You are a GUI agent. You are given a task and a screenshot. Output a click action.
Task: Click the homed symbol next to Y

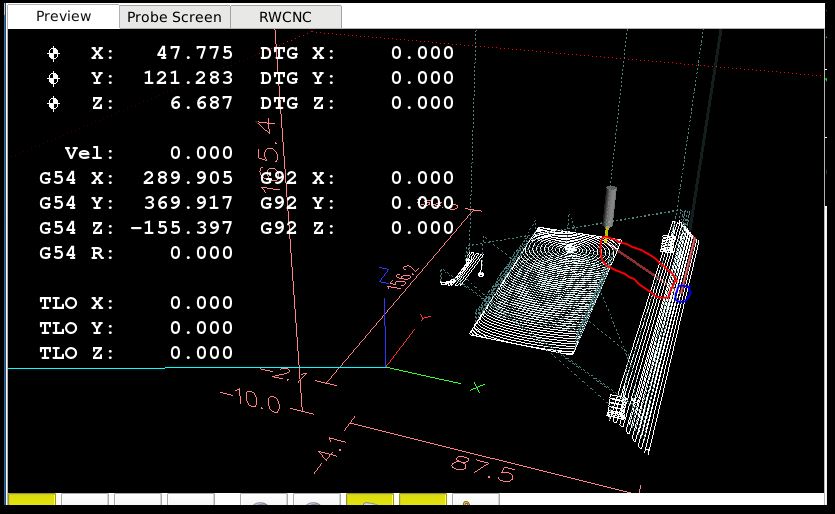tap(54, 78)
